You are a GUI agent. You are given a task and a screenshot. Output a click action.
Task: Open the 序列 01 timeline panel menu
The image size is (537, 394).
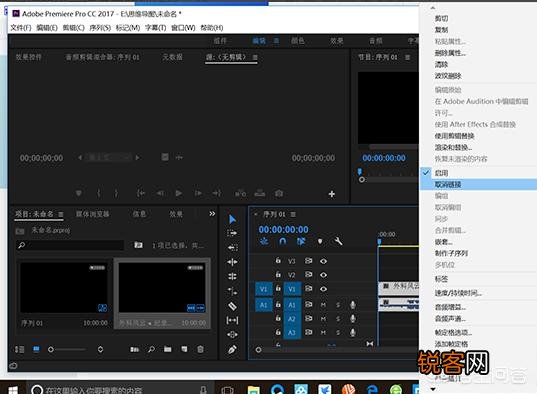point(293,214)
